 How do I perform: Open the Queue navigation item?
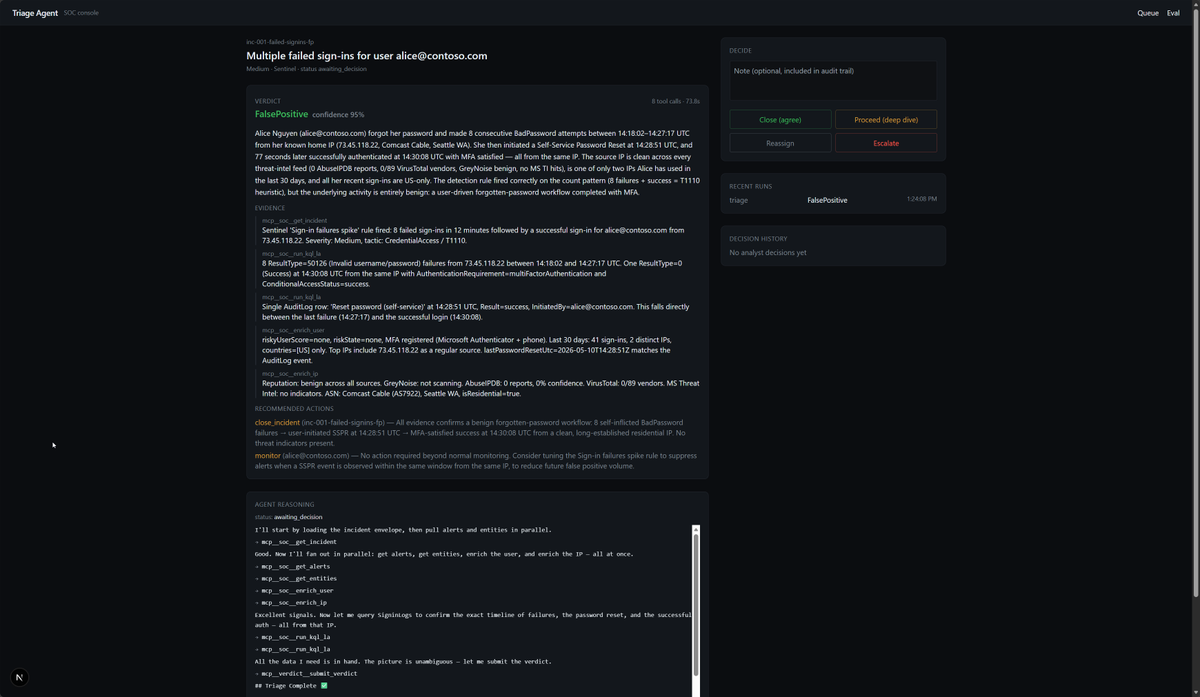1148,13
